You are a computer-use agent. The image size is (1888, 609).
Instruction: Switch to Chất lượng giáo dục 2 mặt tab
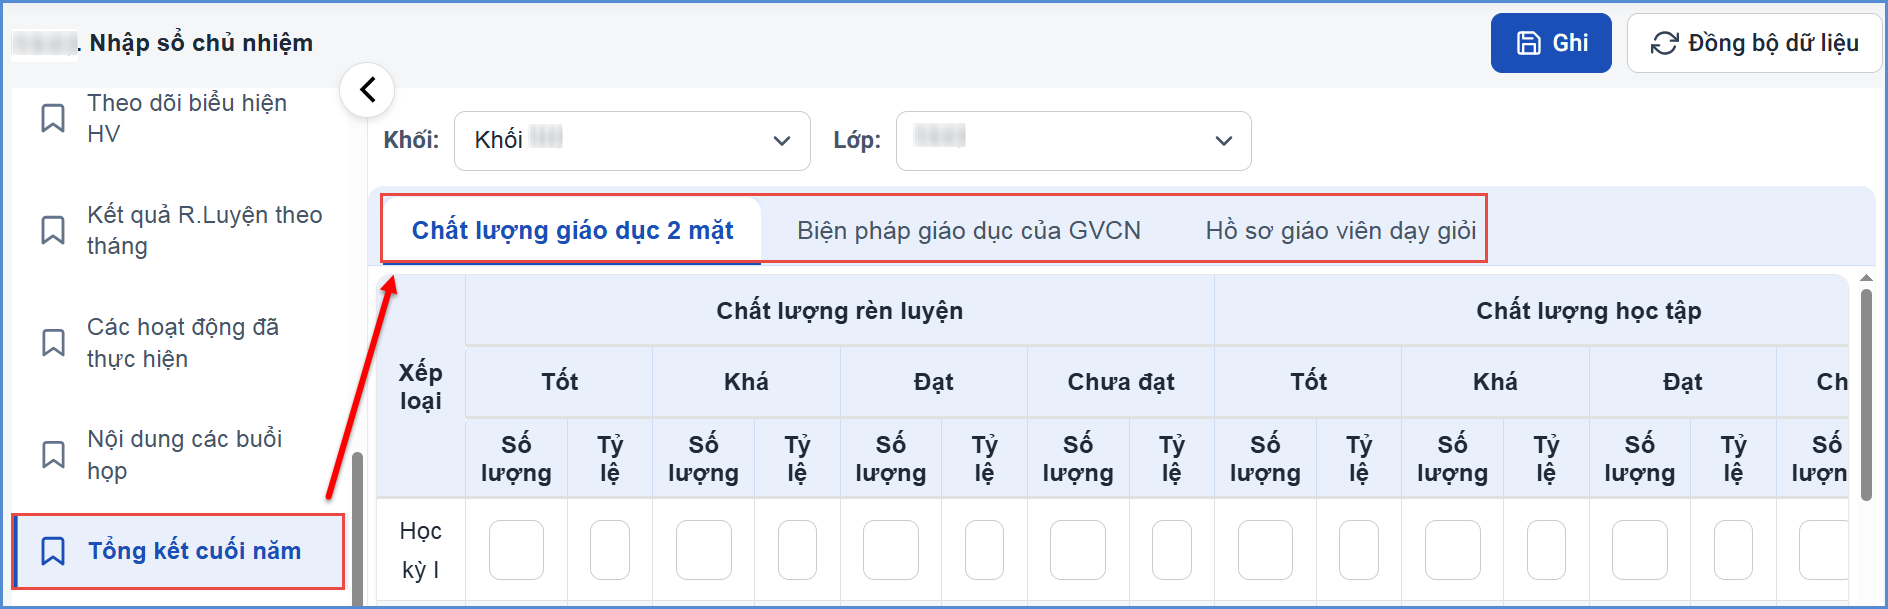click(x=572, y=231)
